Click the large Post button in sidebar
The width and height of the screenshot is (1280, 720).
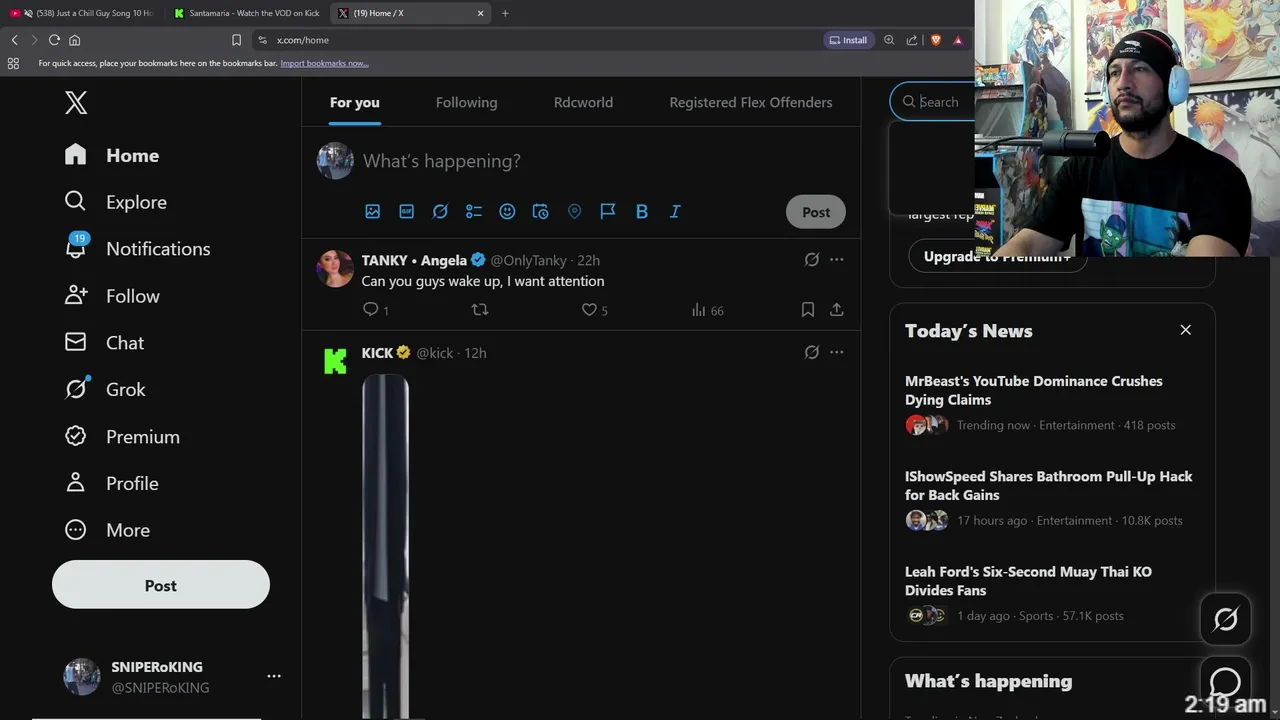161,585
